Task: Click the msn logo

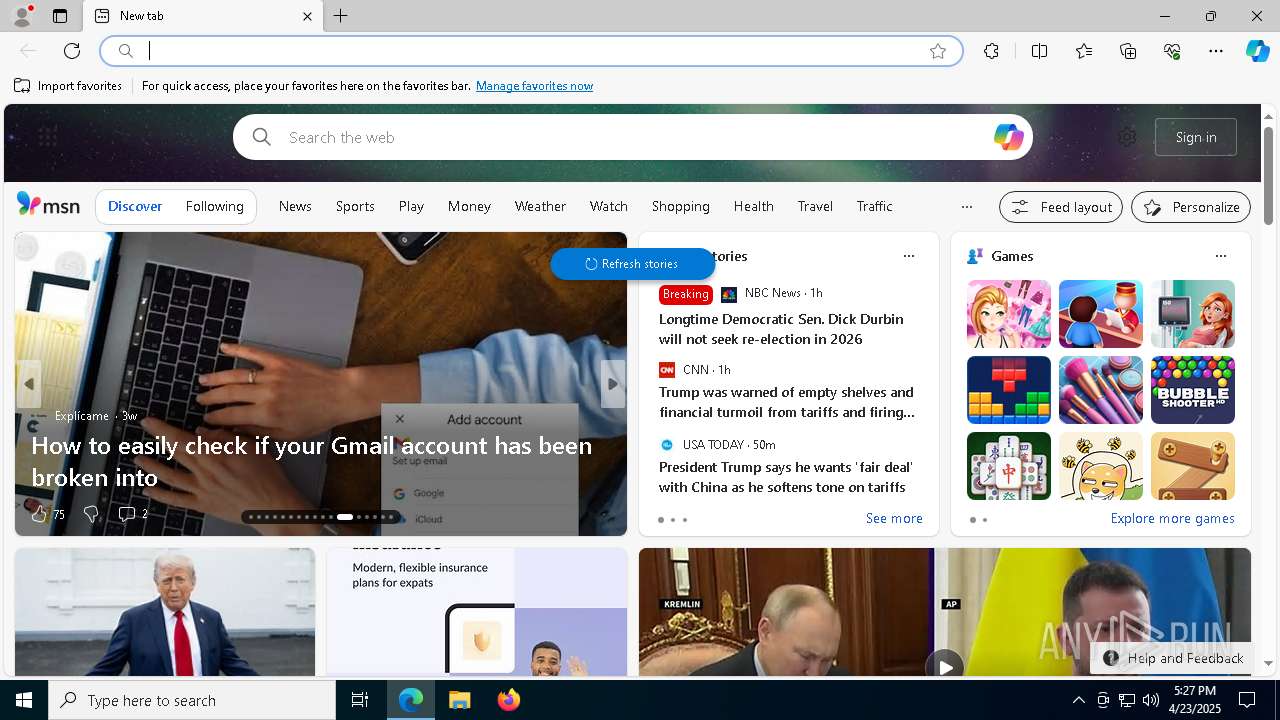Action: coord(48,205)
